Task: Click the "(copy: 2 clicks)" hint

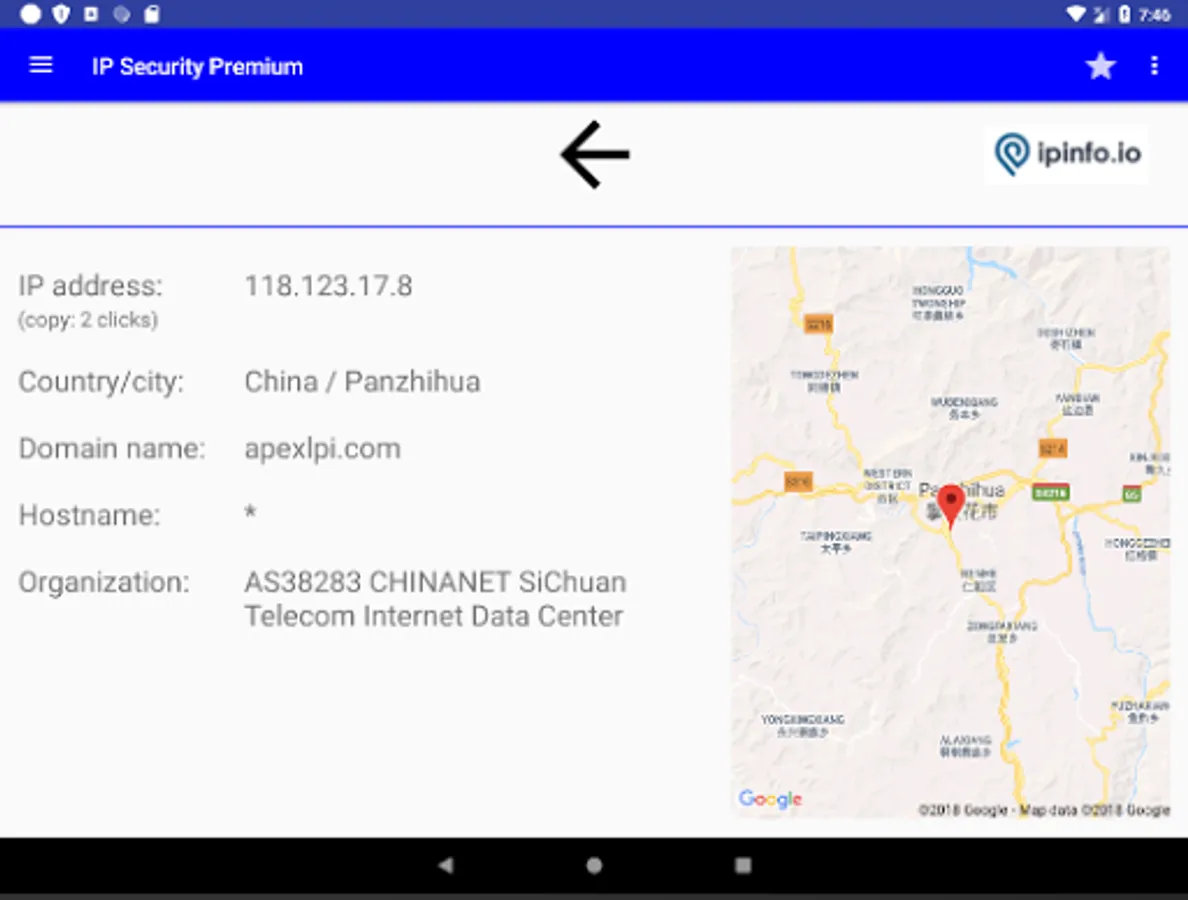Action: 88,320
